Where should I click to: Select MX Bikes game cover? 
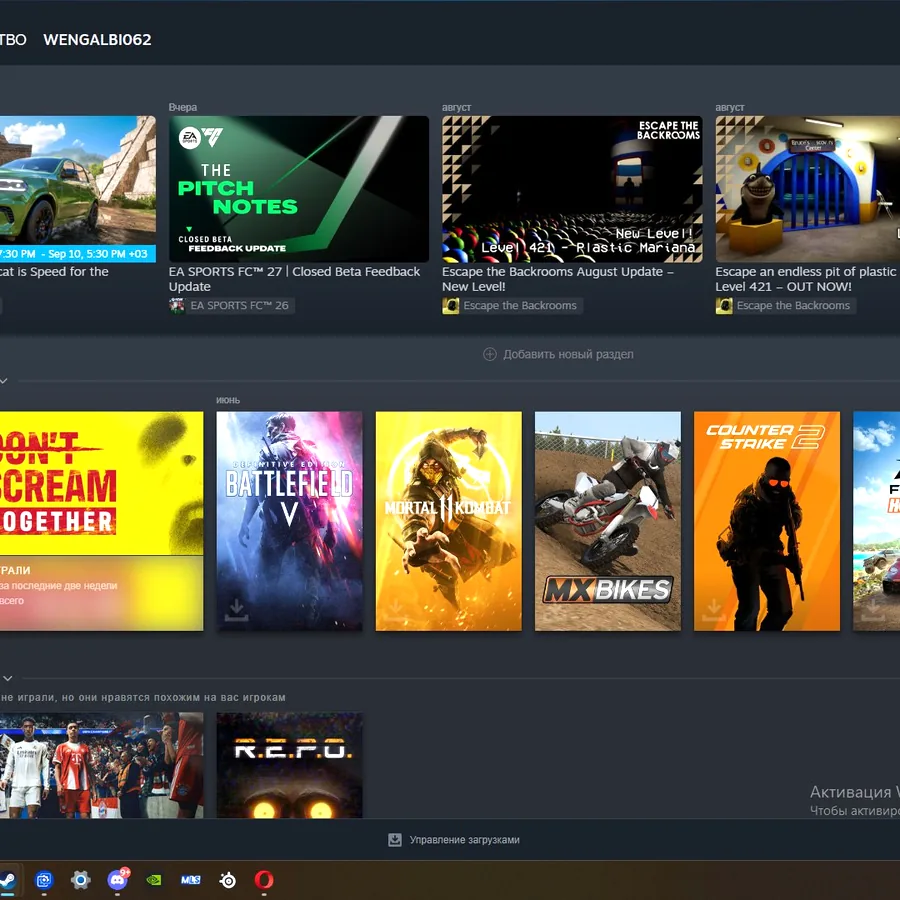click(x=608, y=521)
